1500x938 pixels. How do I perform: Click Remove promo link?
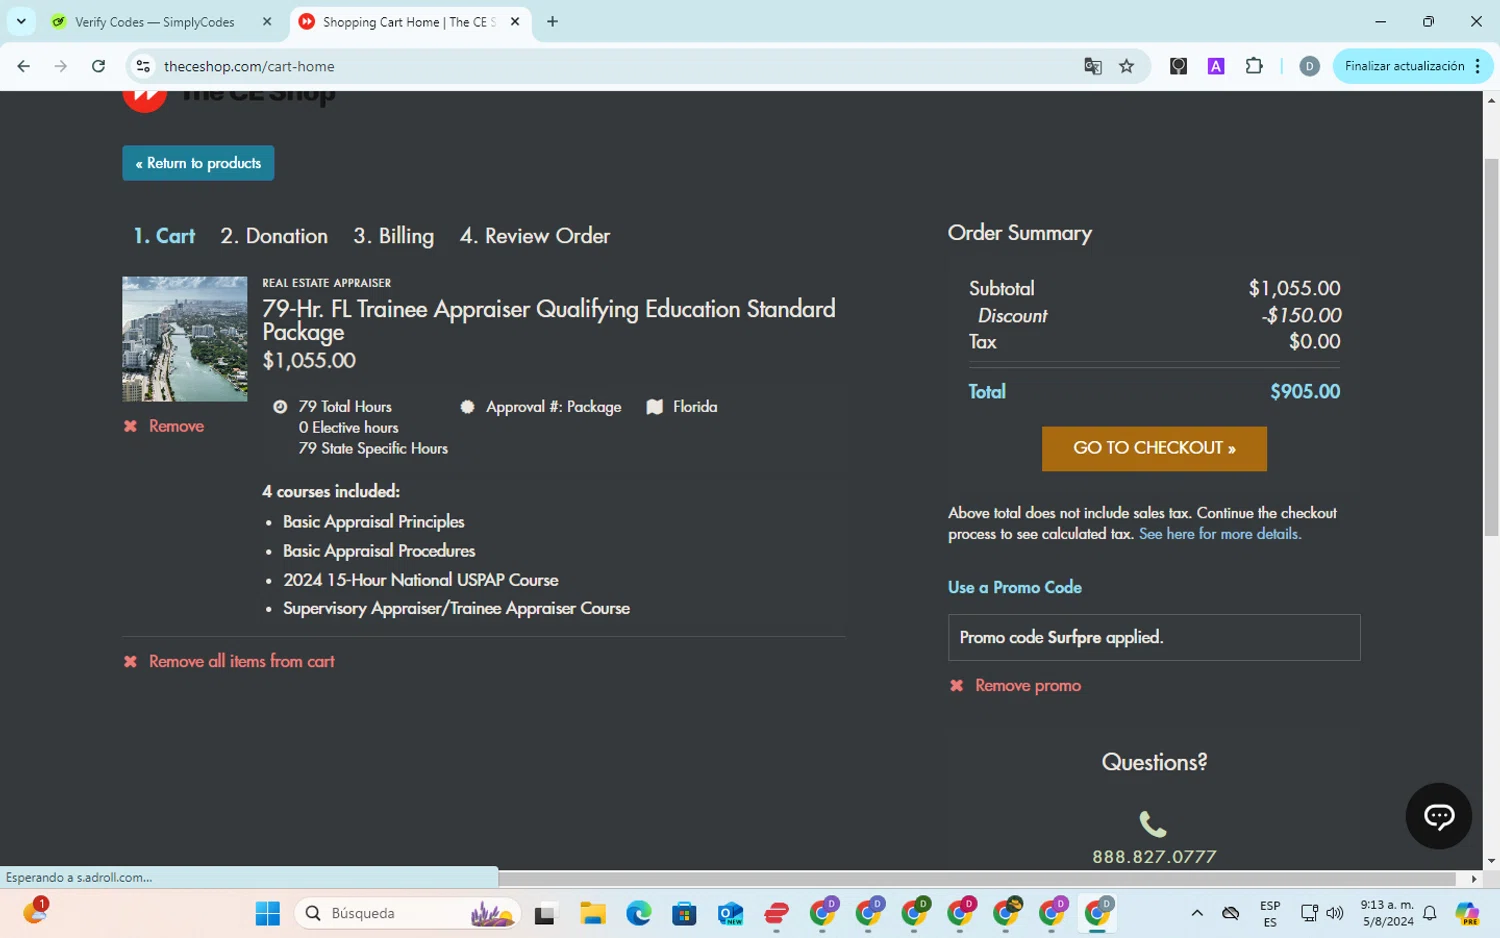1016,685
